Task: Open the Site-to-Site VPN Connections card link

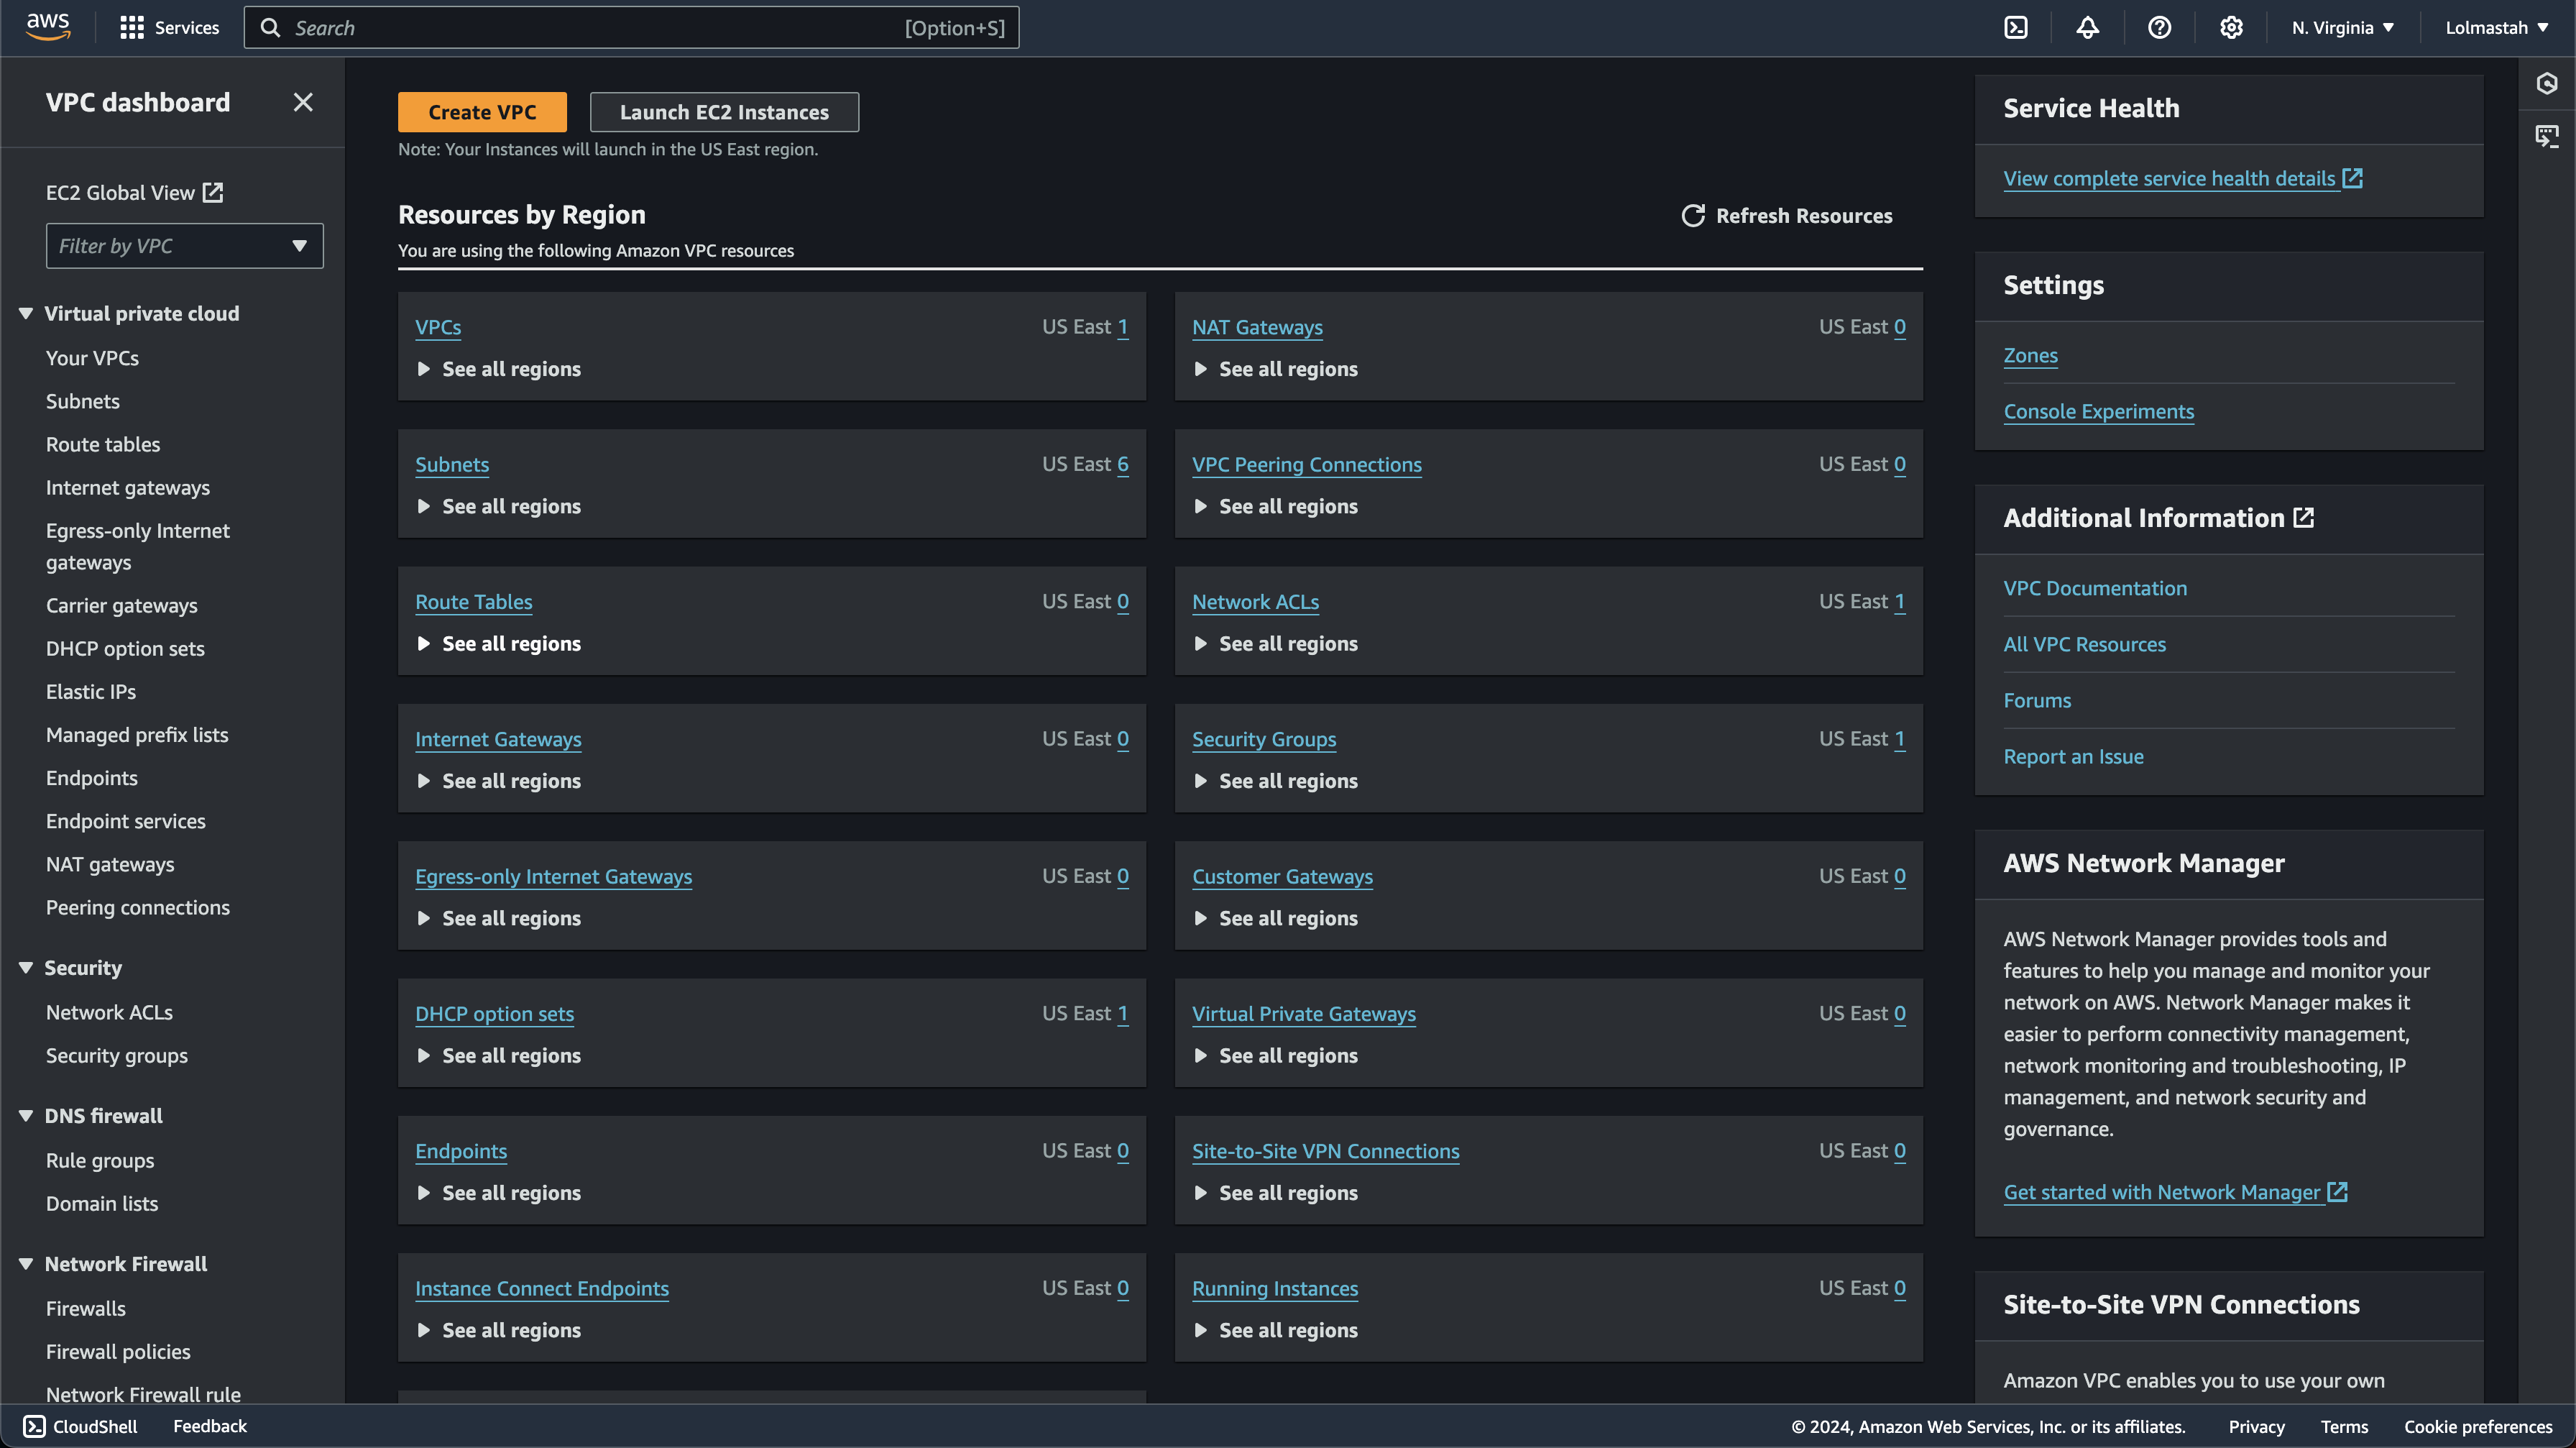Action: click(1326, 1151)
